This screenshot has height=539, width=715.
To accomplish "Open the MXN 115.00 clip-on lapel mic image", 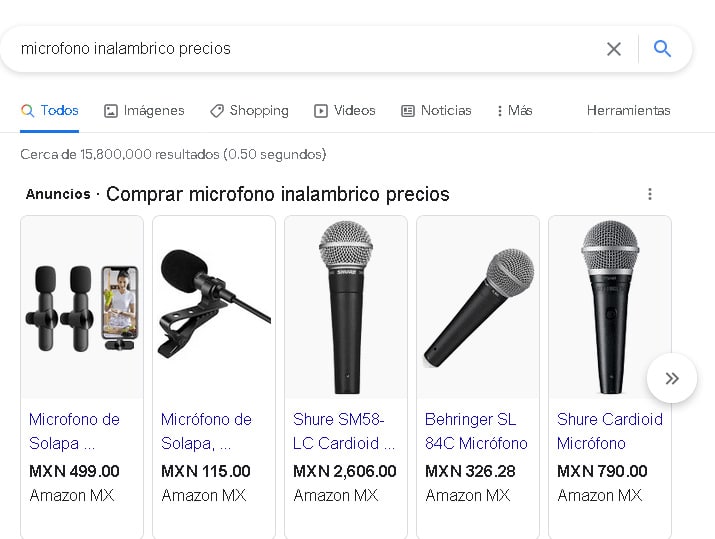I will (214, 308).
